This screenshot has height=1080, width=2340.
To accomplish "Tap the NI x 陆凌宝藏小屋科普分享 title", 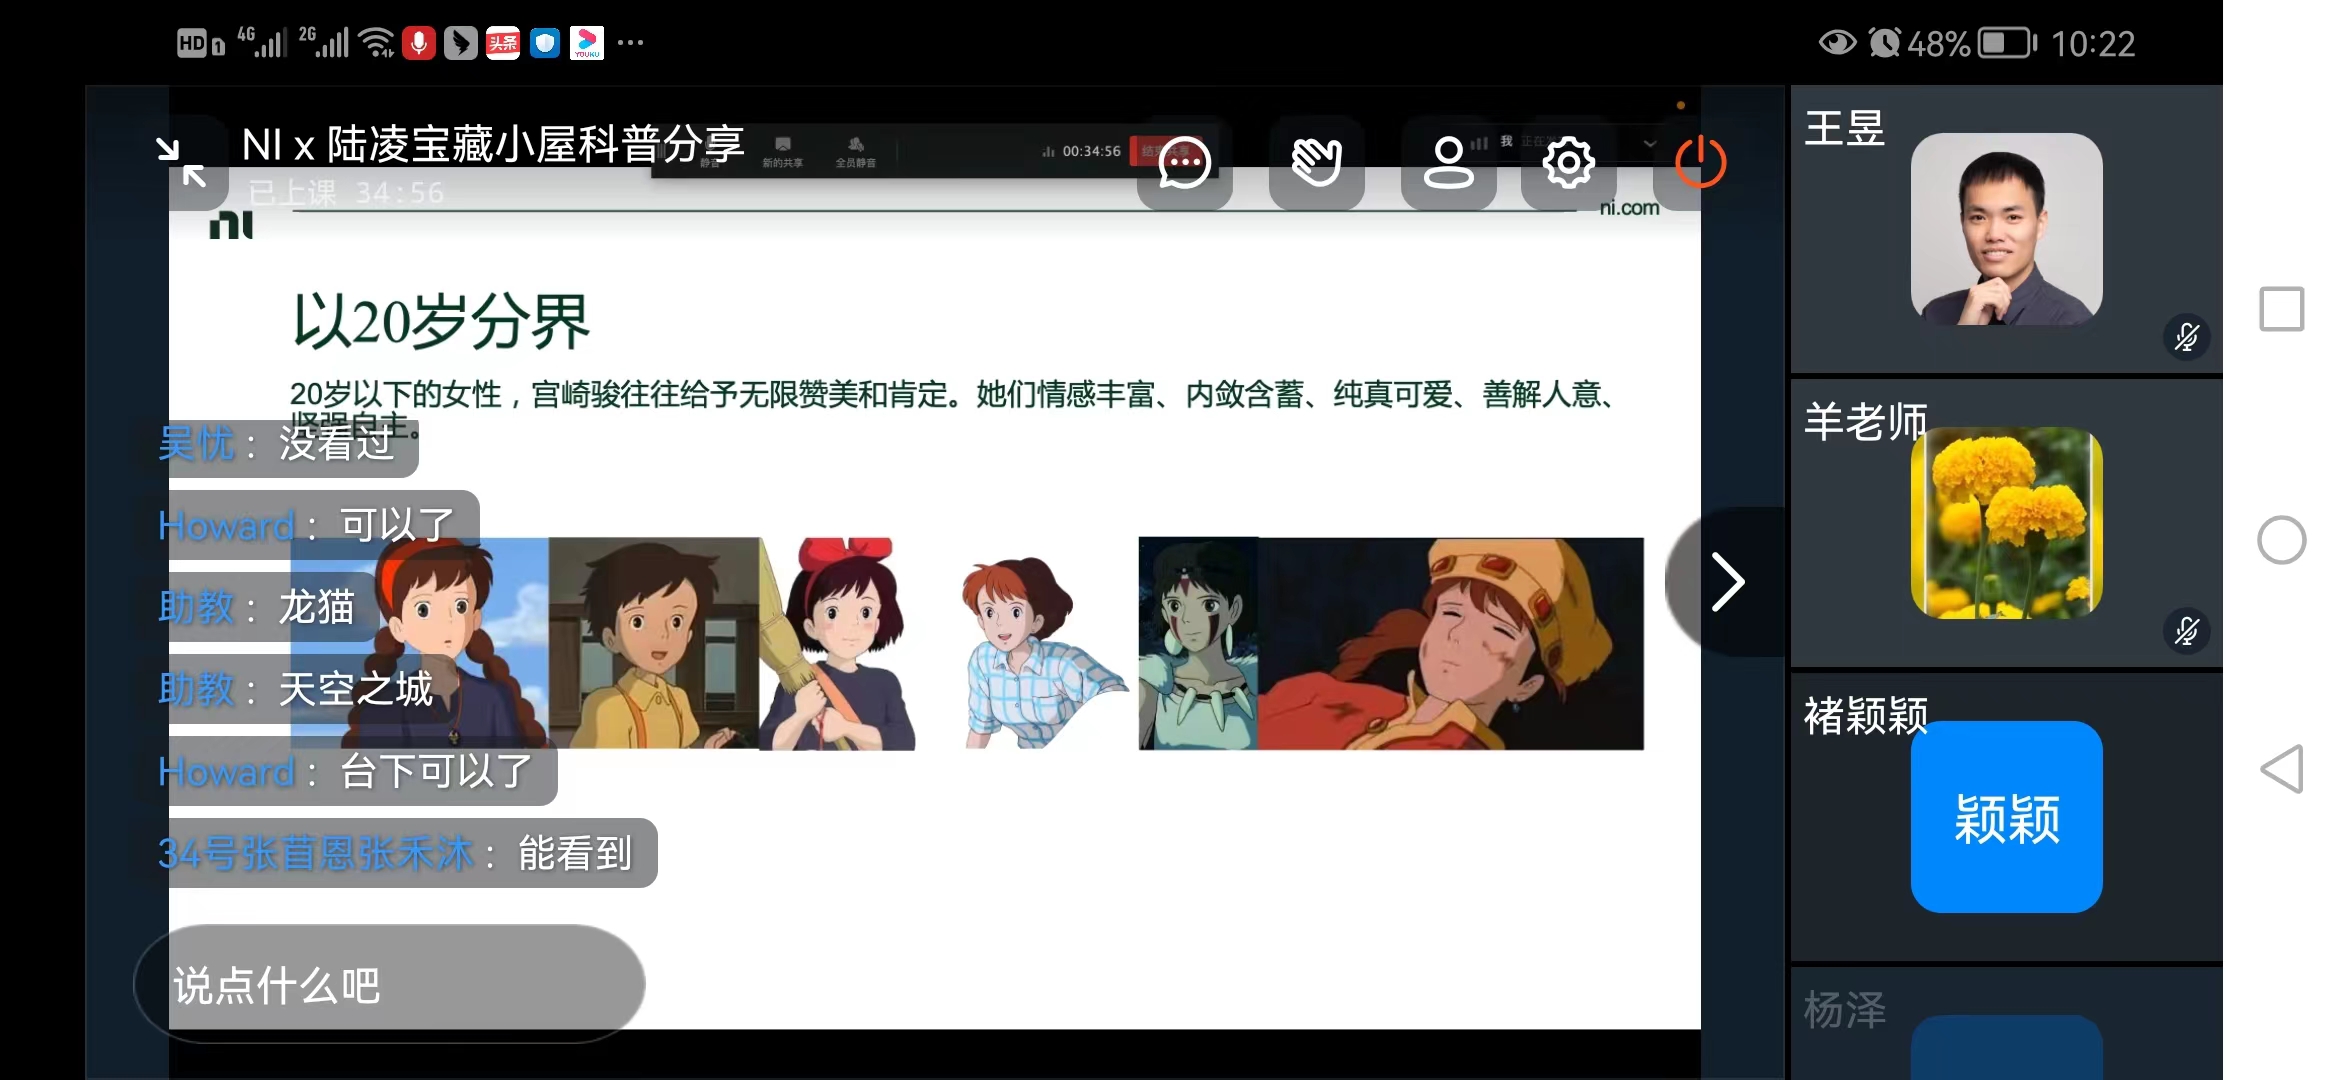I will [493, 145].
